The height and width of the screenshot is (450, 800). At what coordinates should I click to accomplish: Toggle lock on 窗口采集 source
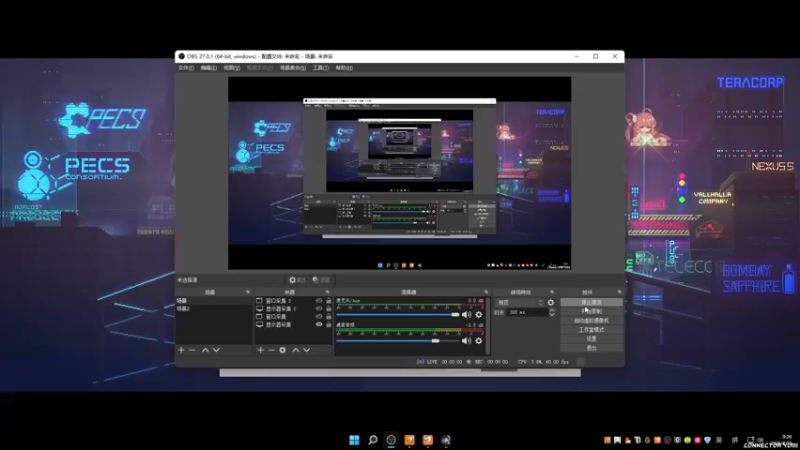(x=329, y=316)
